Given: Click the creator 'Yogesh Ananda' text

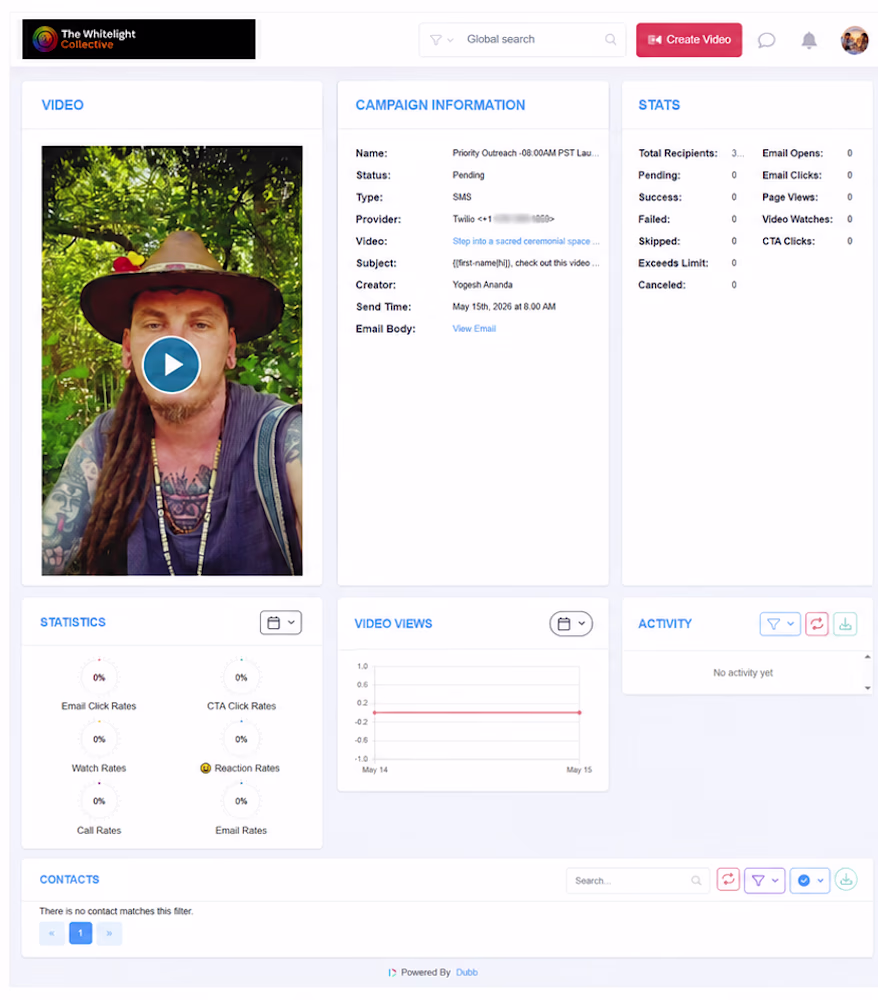Looking at the screenshot, I should (483, 284).
